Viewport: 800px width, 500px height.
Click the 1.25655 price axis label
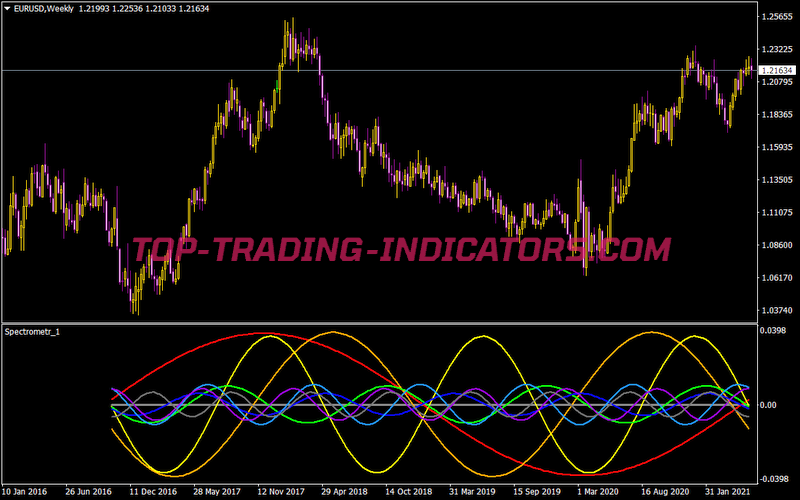777,17
